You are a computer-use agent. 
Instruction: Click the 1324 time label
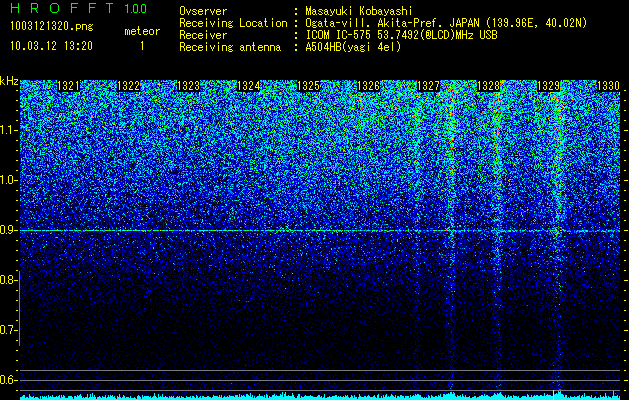click(x=248, y=86)
